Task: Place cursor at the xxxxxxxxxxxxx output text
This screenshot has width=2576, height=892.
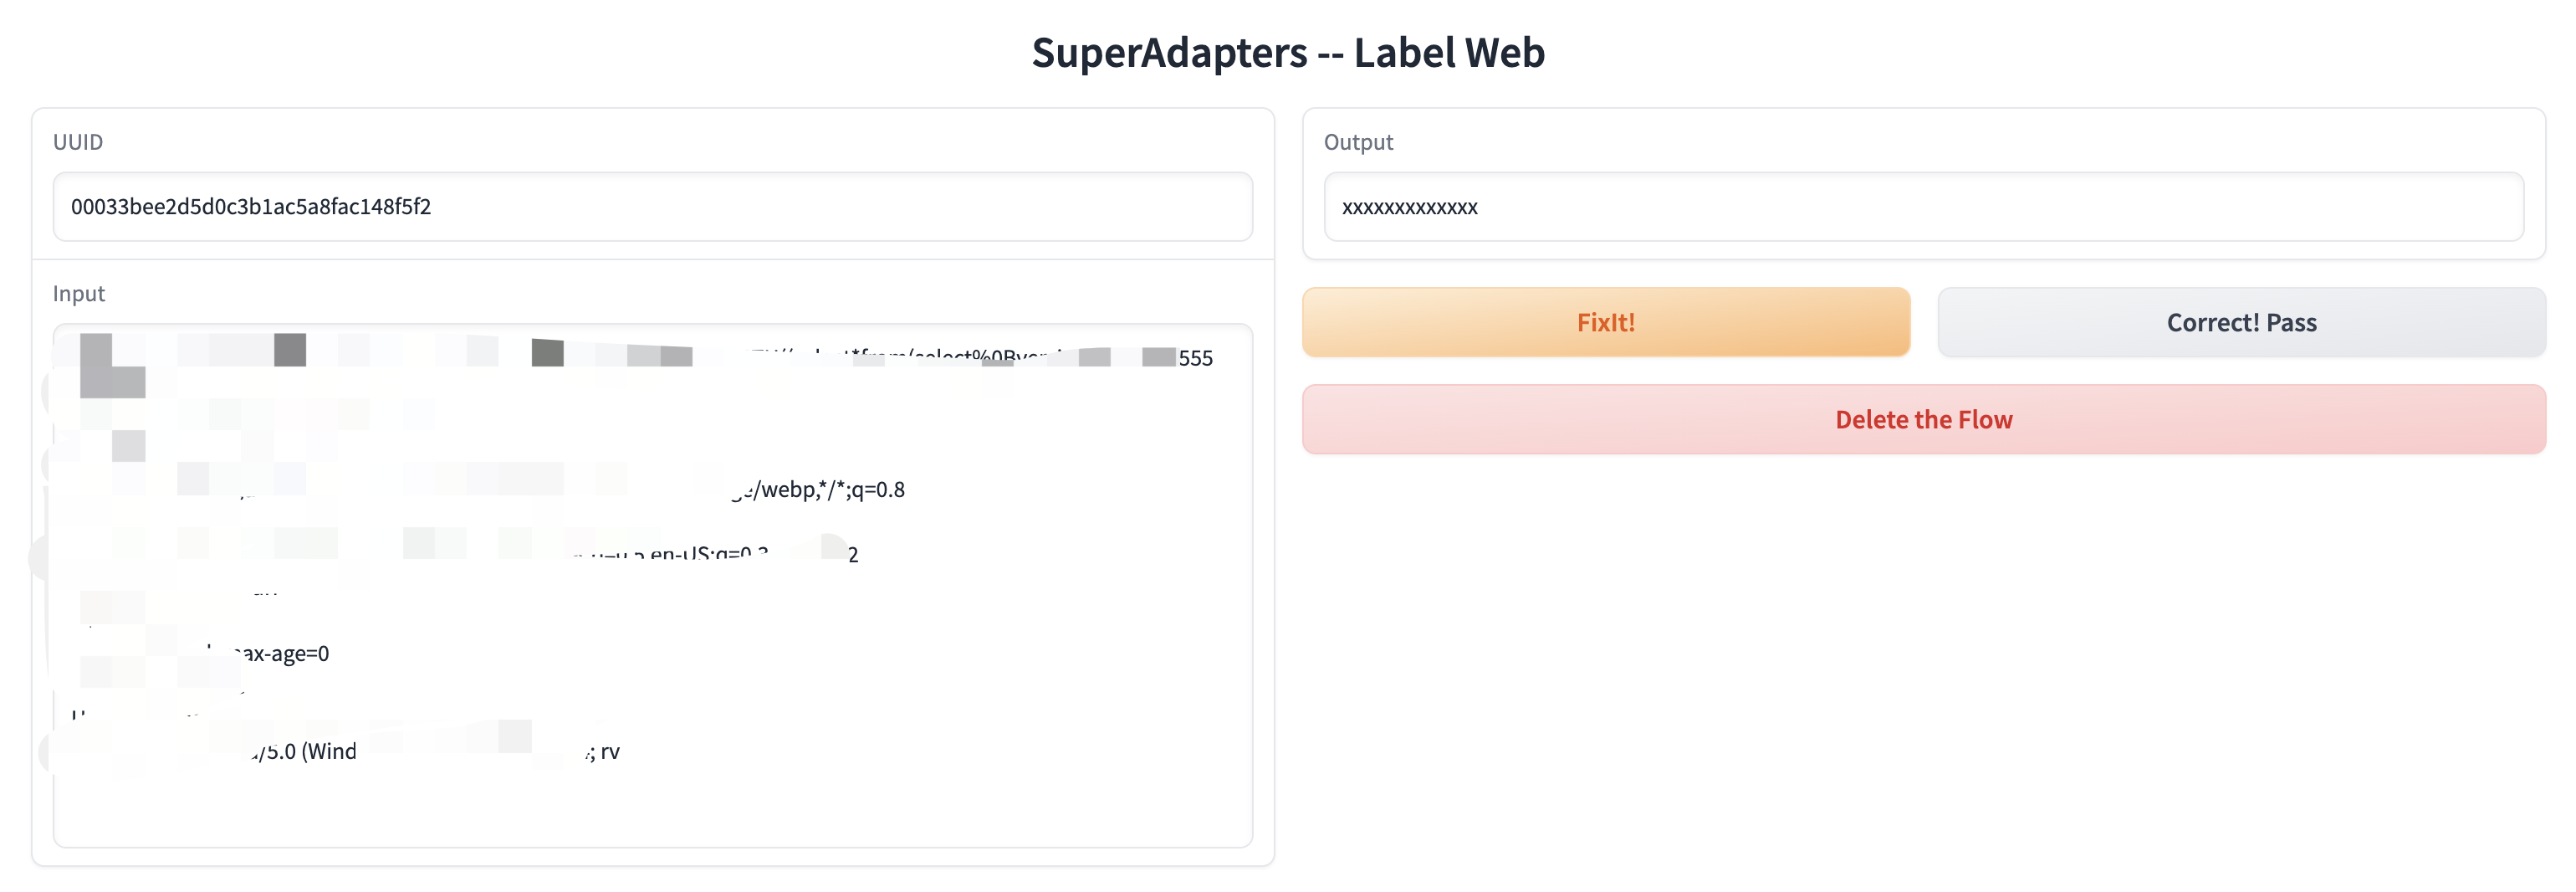Action: [x=1409, y=207]
